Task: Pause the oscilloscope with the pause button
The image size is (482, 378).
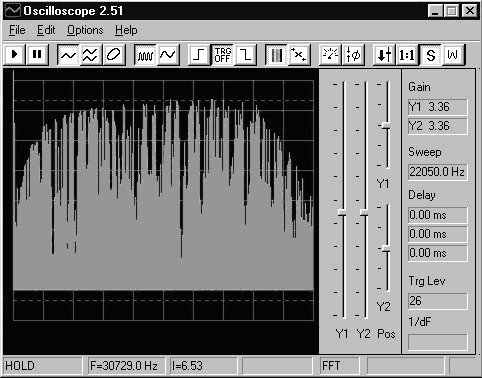Action: [37, 55]
